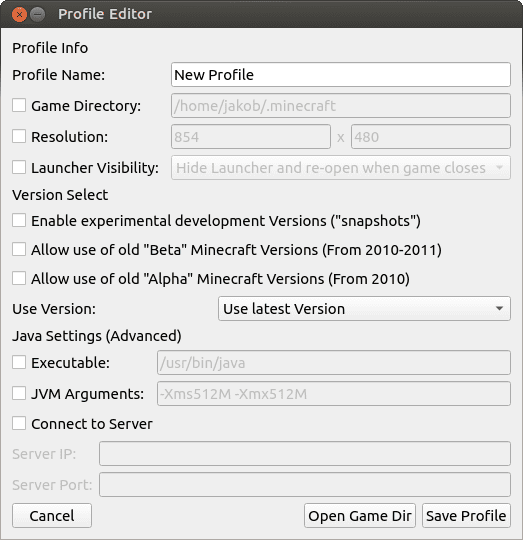Allow old Alpha Minecraft versions

(19, 278)
